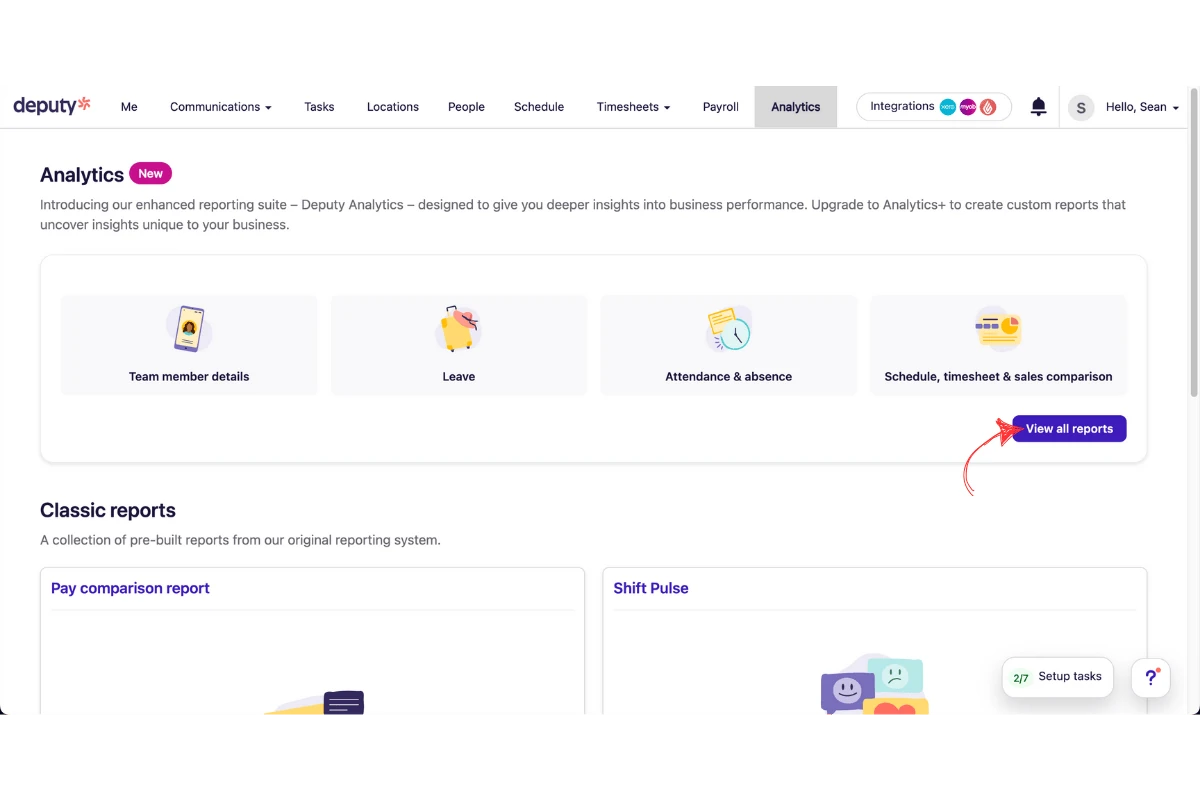
Task: Click the Attendance & absence clock icon
Action: (729, 329)
